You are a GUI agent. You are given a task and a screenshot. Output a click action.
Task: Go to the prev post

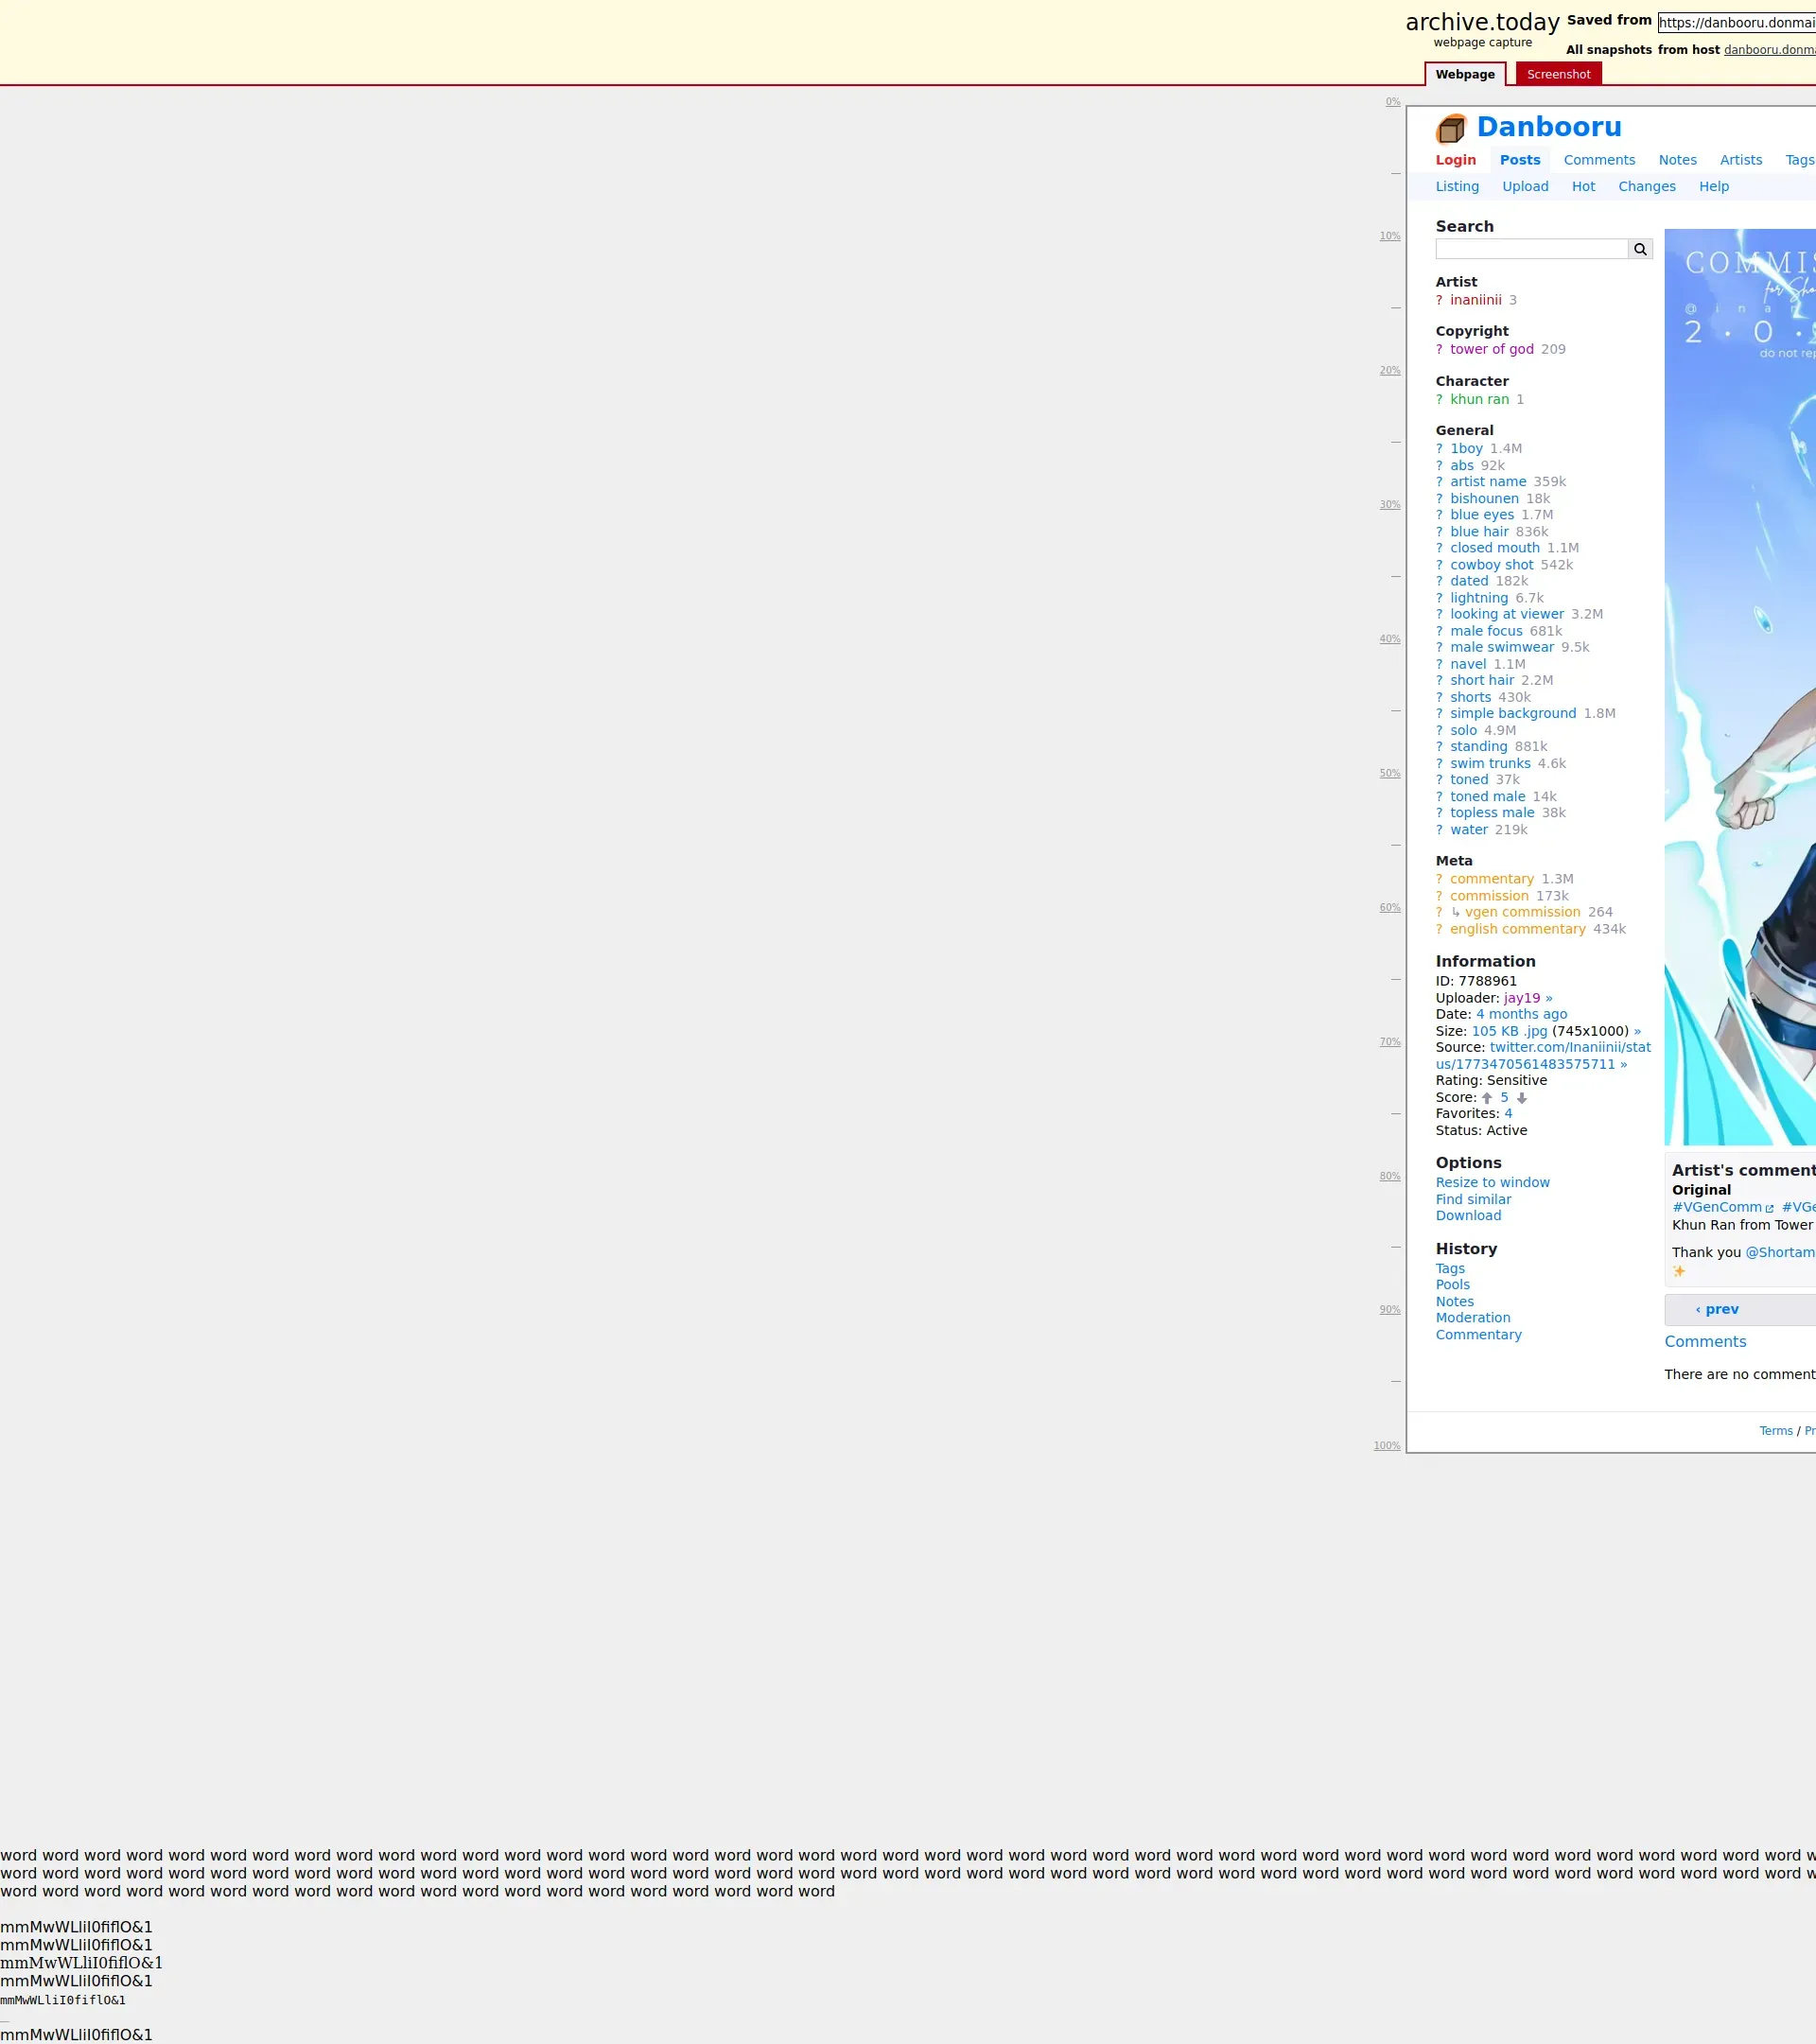1717,1309
